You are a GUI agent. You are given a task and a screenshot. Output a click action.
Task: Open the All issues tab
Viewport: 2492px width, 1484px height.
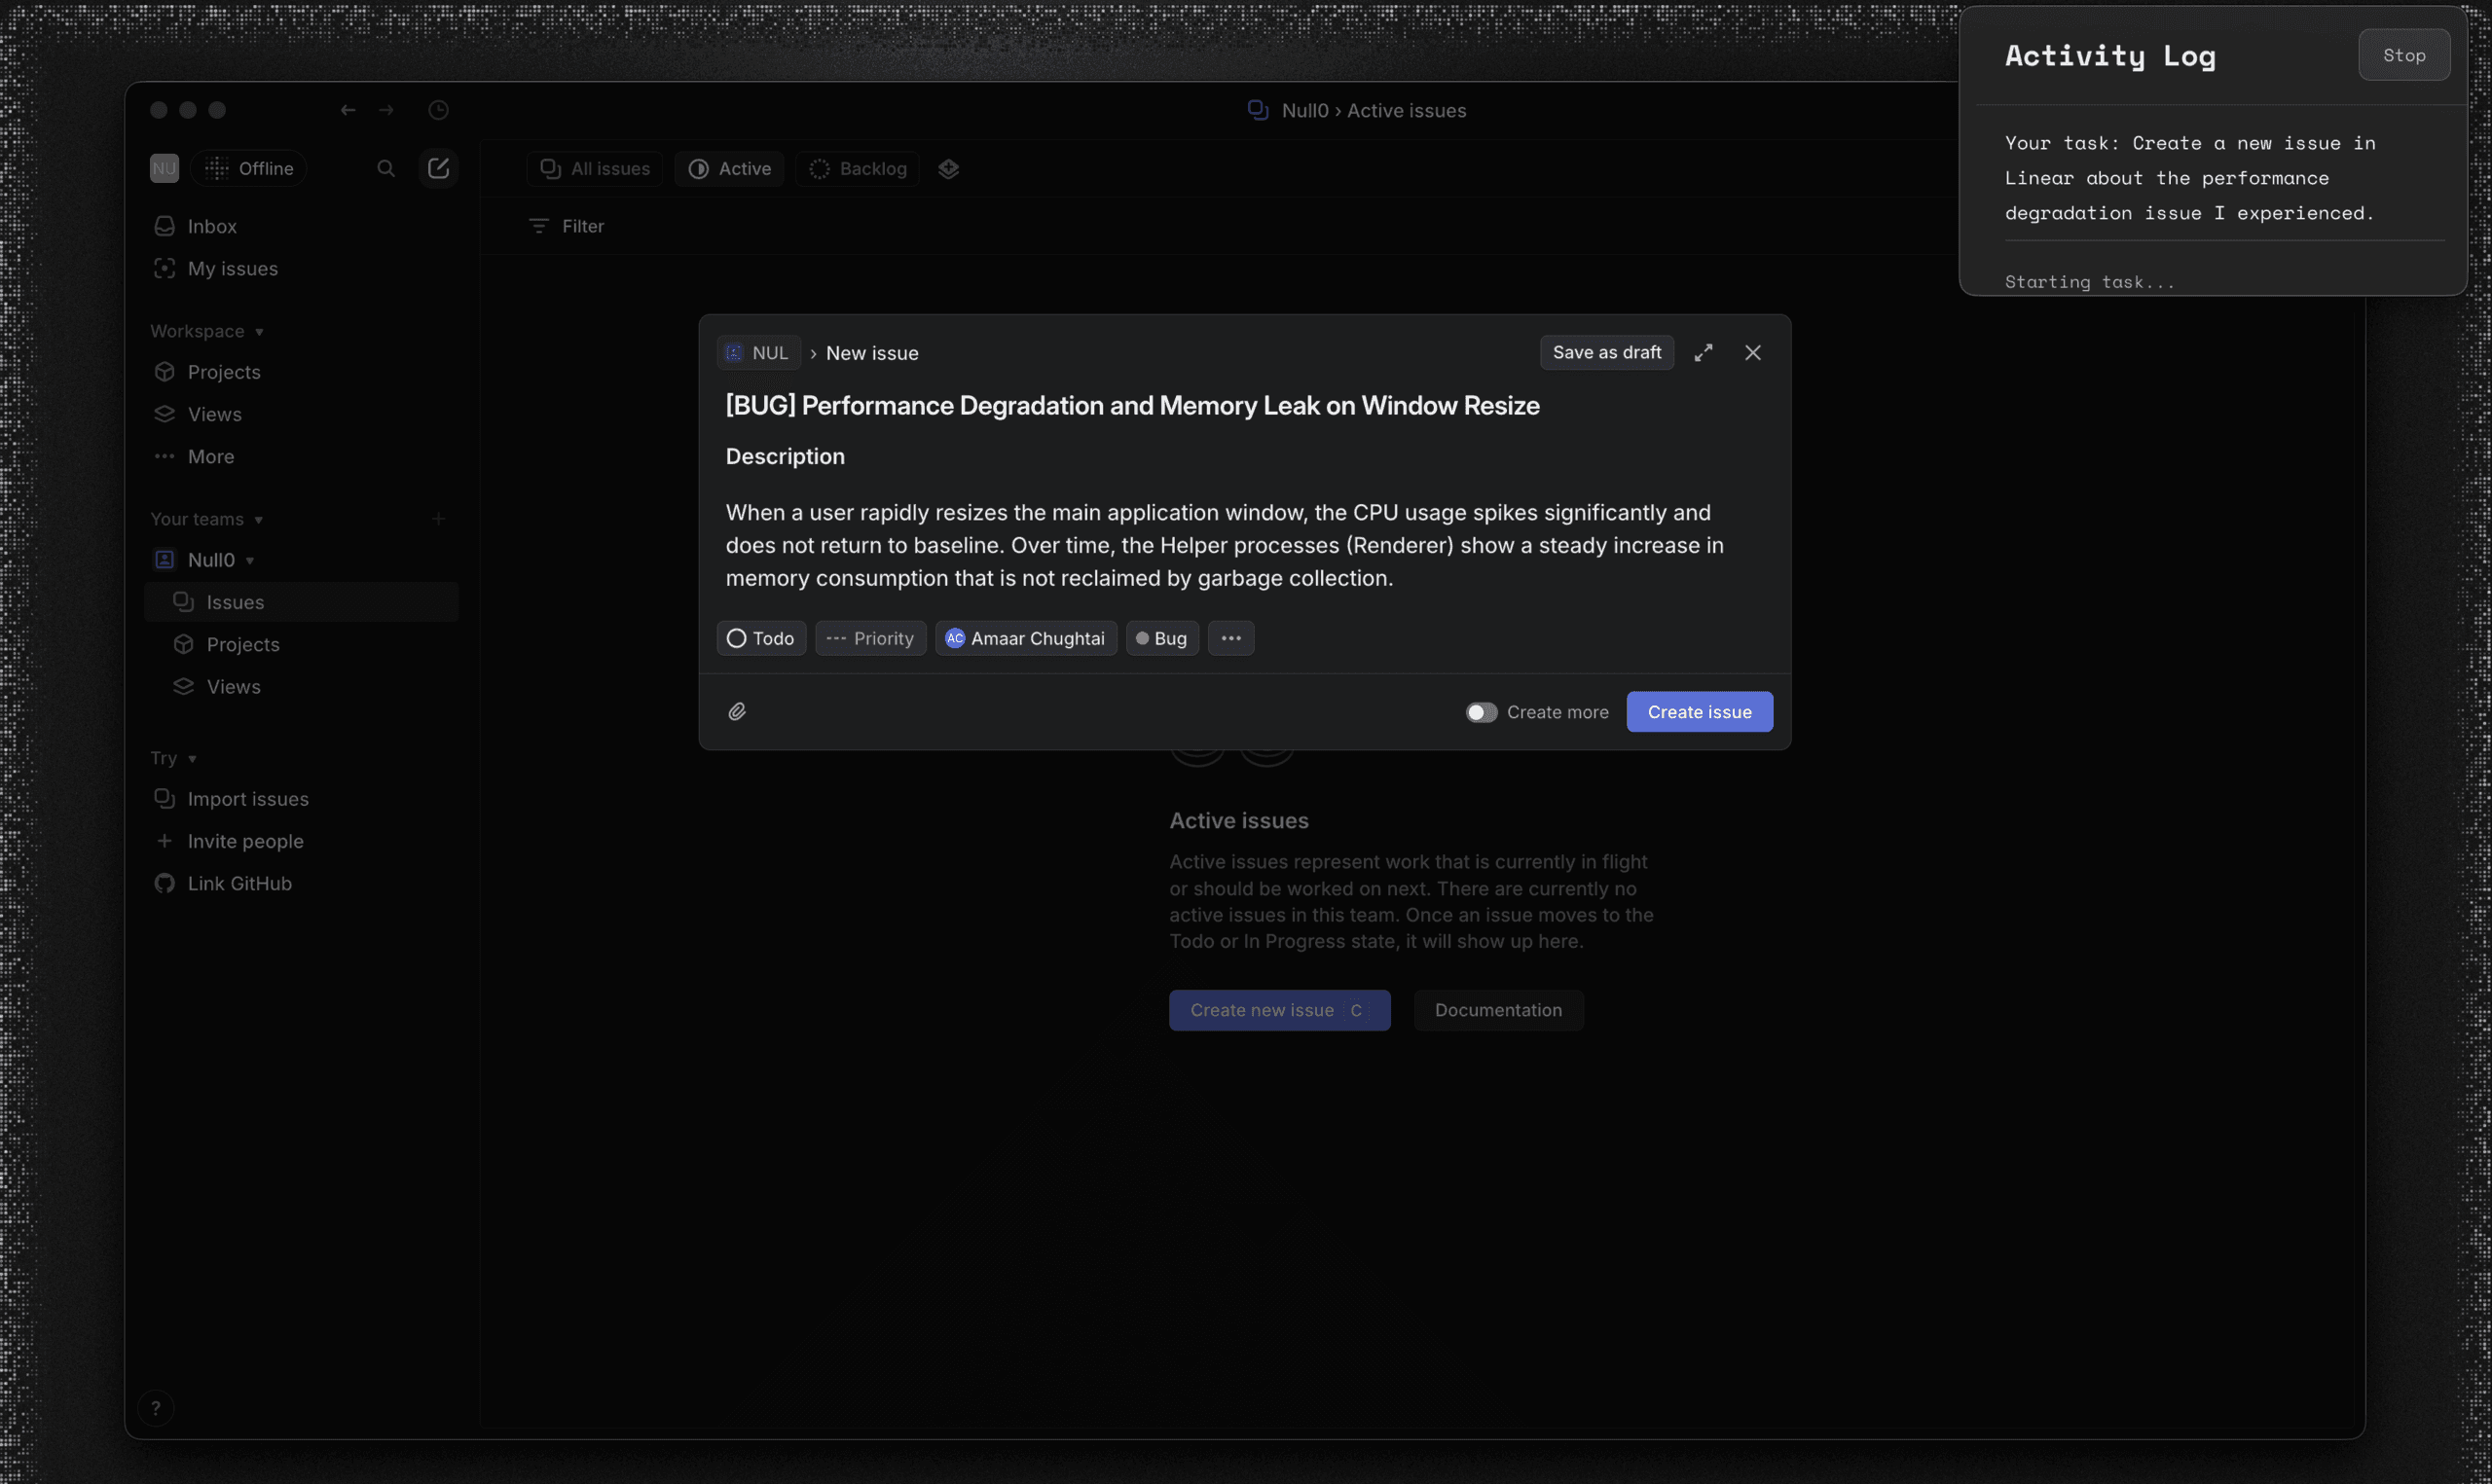point(593,168)
